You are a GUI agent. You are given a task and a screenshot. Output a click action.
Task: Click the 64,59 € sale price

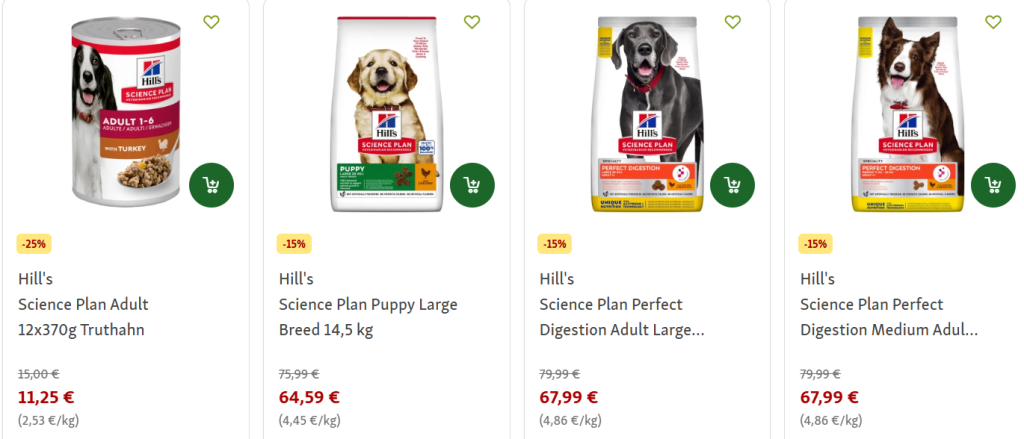click(x=310, y=397)
